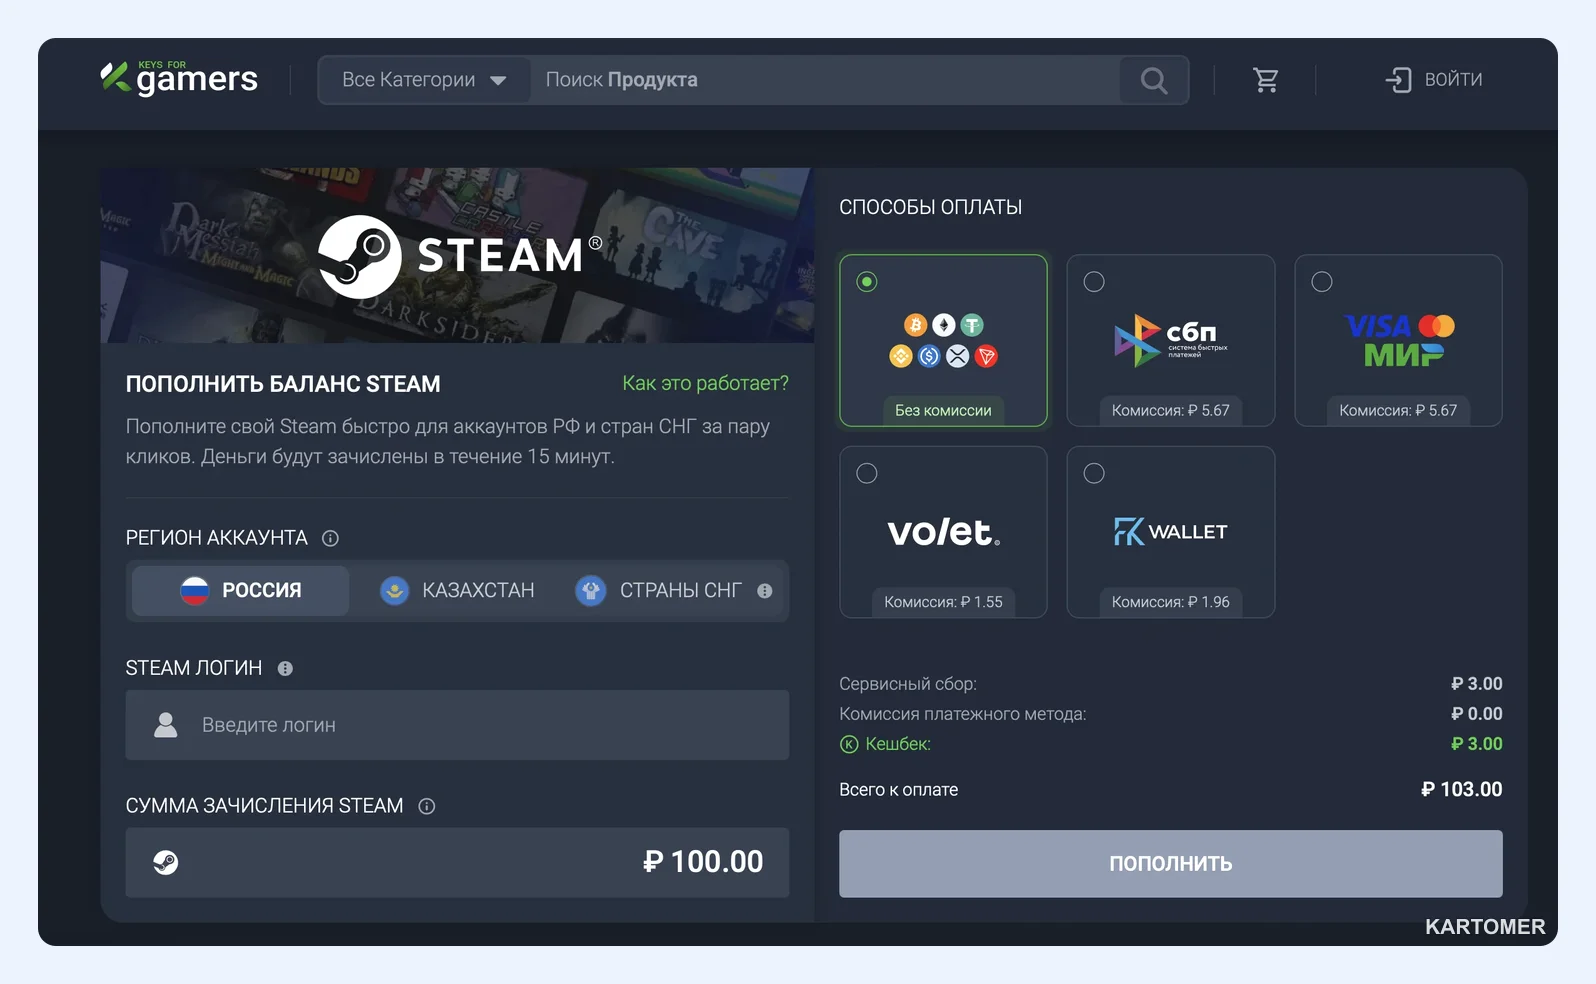The height and width of the screenshot is (984, 1596).
Task: Click the ₽ 100.00 amount field
Action: [x=457, y=862]
